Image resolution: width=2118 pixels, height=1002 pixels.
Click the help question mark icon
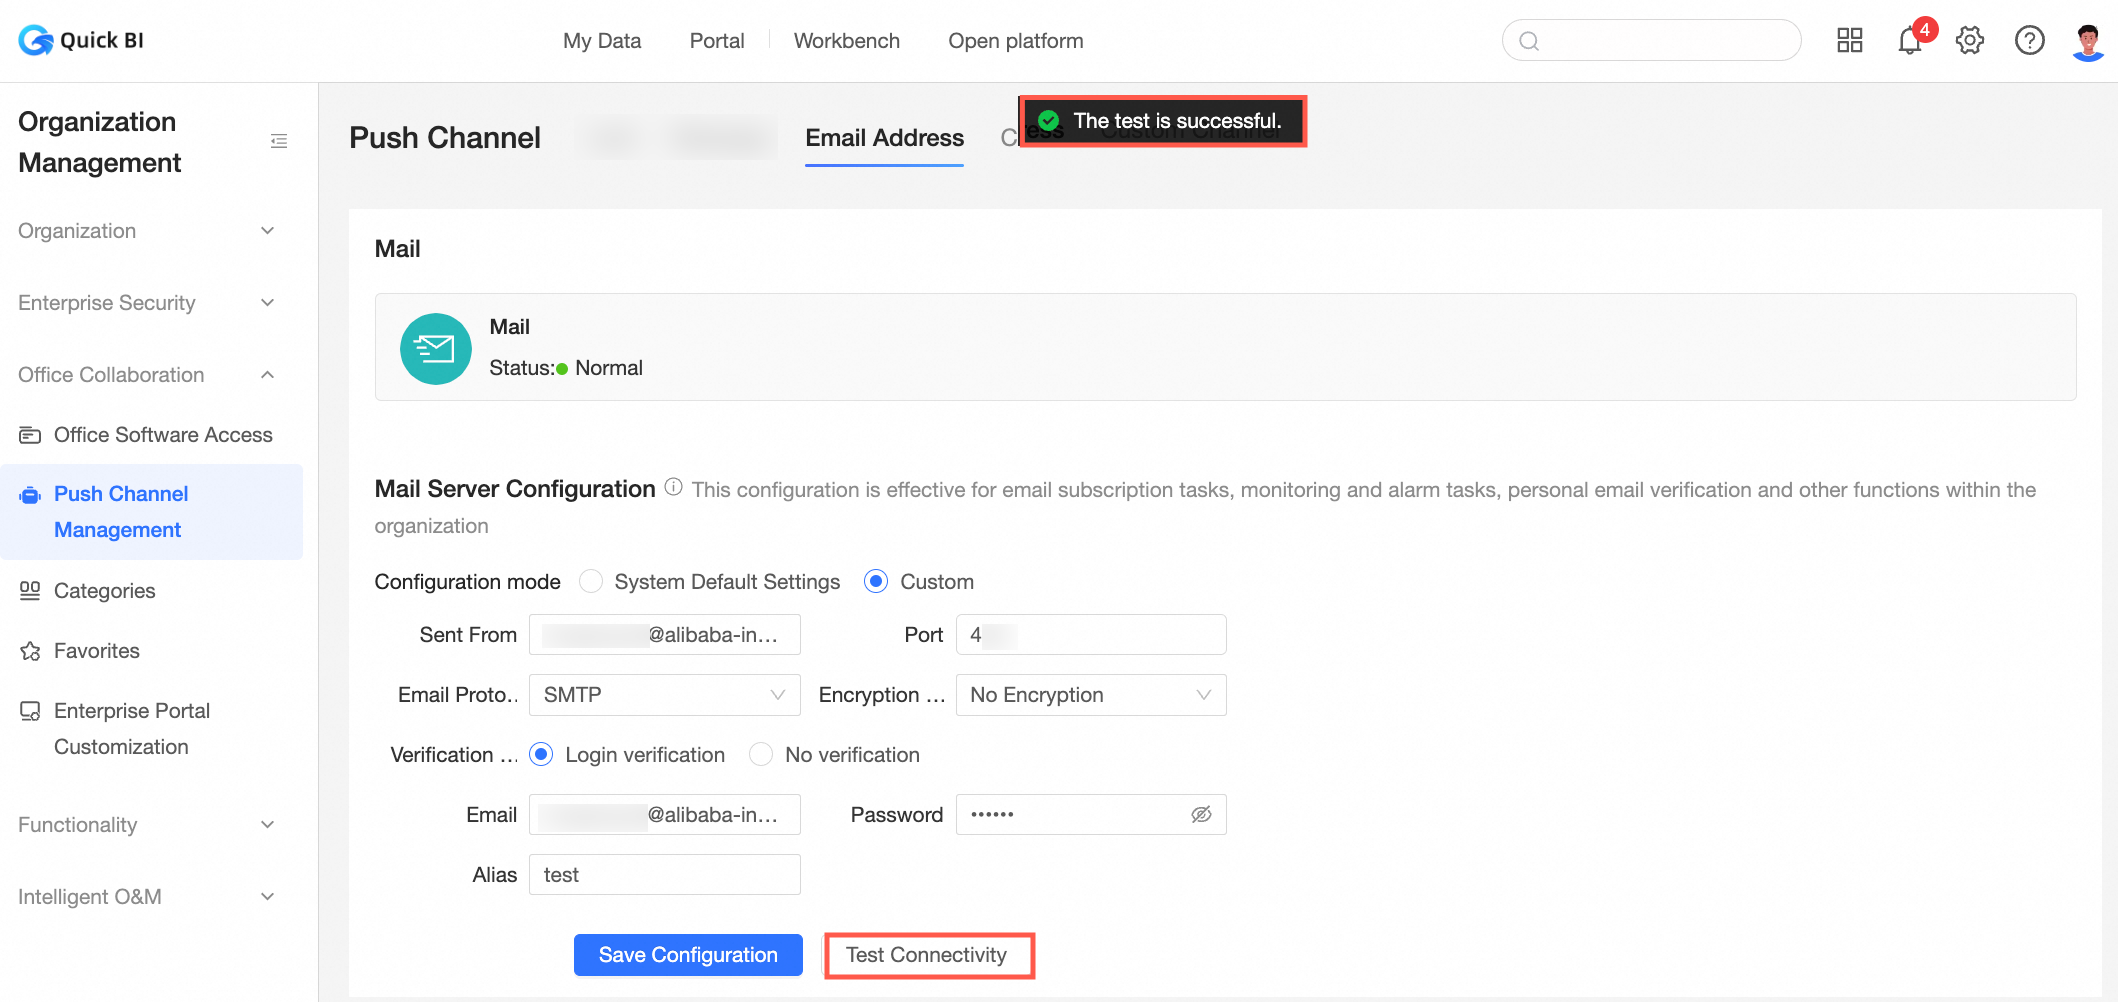[x=2029, y=41]
